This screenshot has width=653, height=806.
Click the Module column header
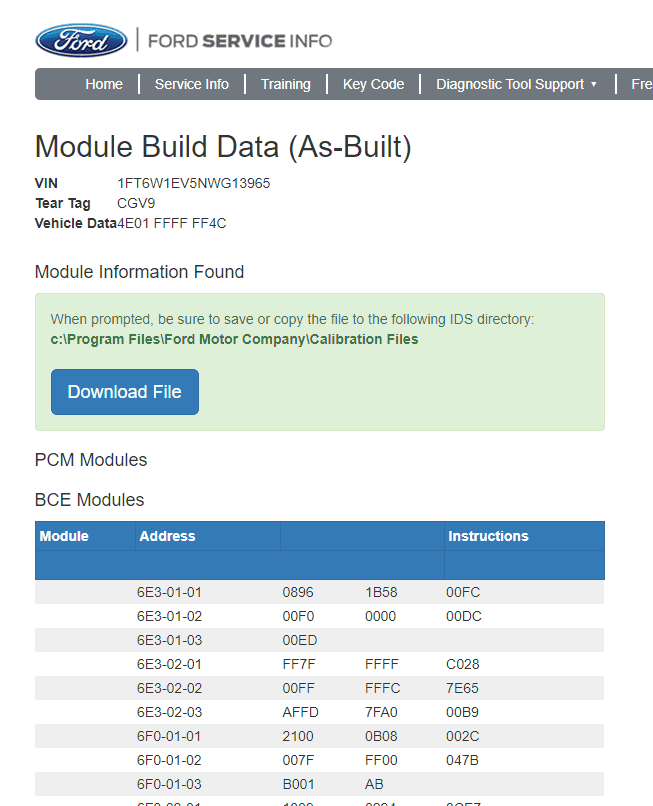point(64,536)
